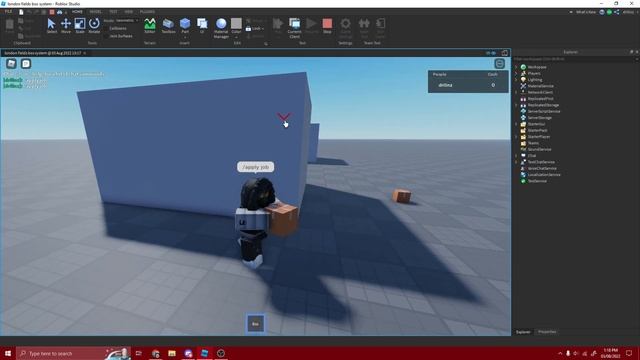The width and height of the screenshot is (640, 360).
Task: Select ReplicatedFirst in Explorer
Action: (540, 99)
